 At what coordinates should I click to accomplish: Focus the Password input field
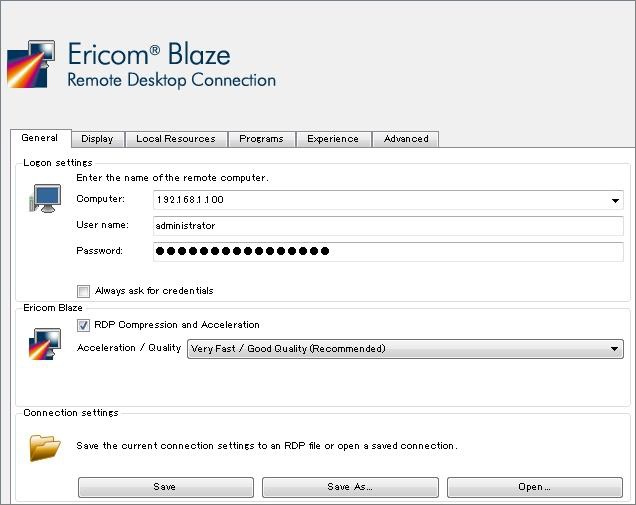click(x=388, y=251)
